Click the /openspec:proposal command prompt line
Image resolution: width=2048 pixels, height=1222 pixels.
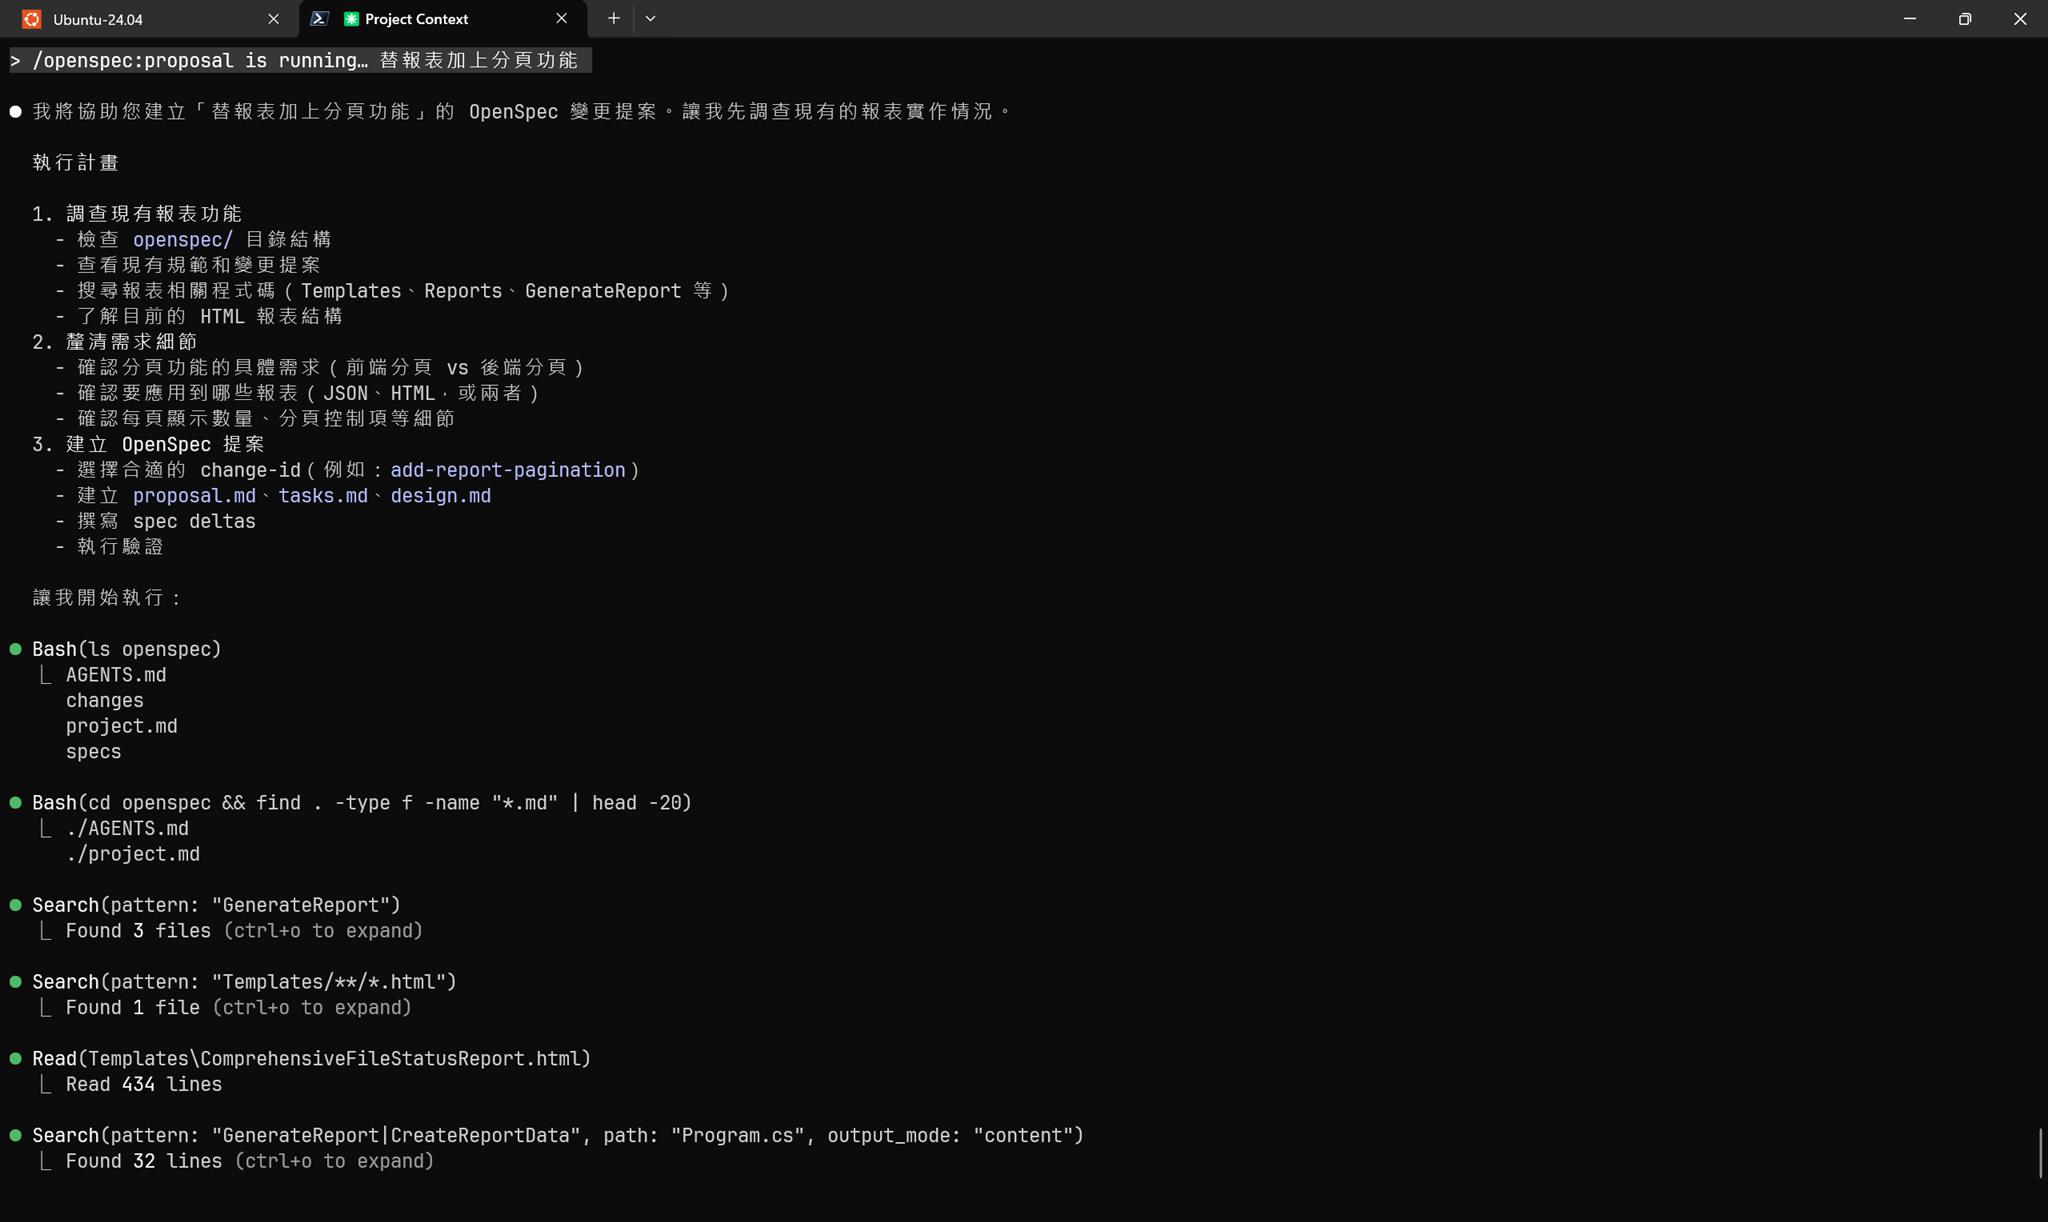(x=300, y=61)
